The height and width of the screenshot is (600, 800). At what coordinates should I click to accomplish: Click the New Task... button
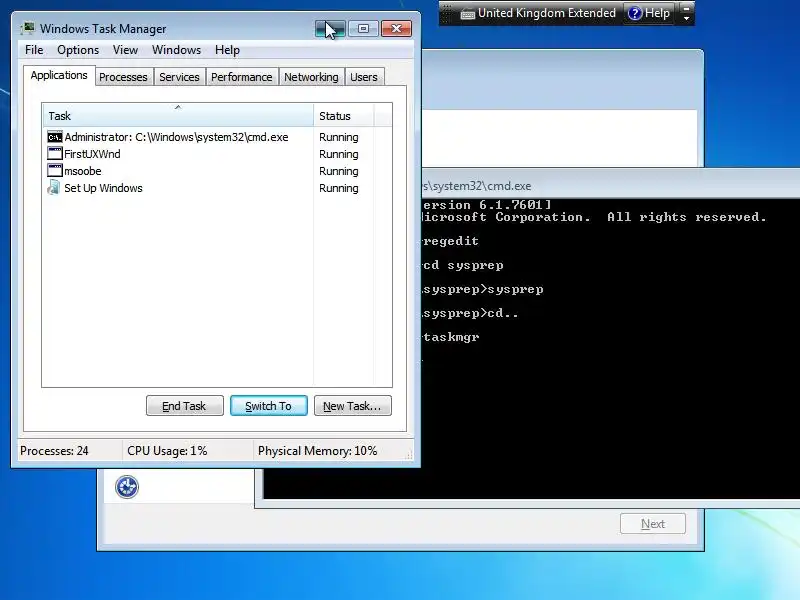click(353, 406)
